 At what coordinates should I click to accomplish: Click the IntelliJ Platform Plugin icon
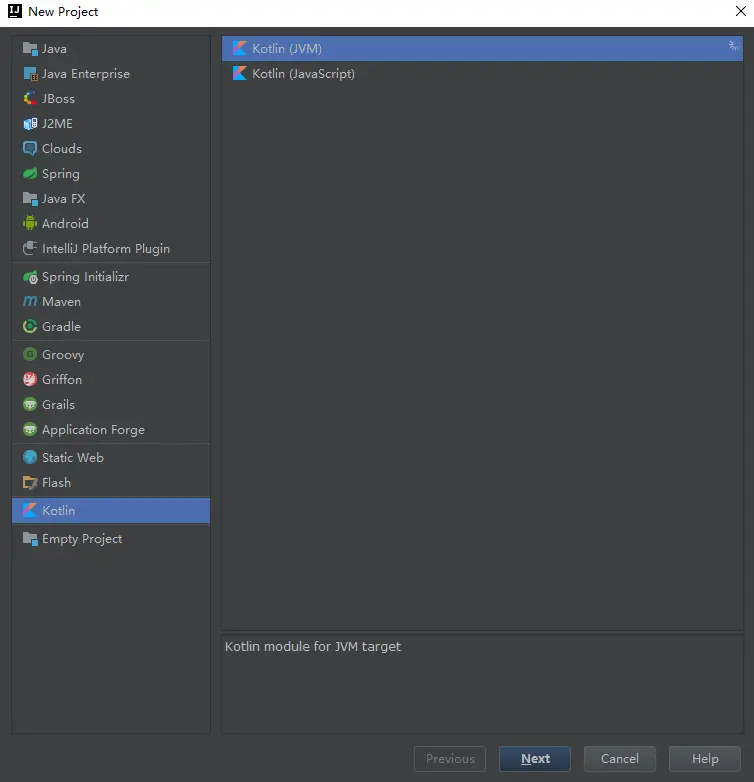[30, 248]
